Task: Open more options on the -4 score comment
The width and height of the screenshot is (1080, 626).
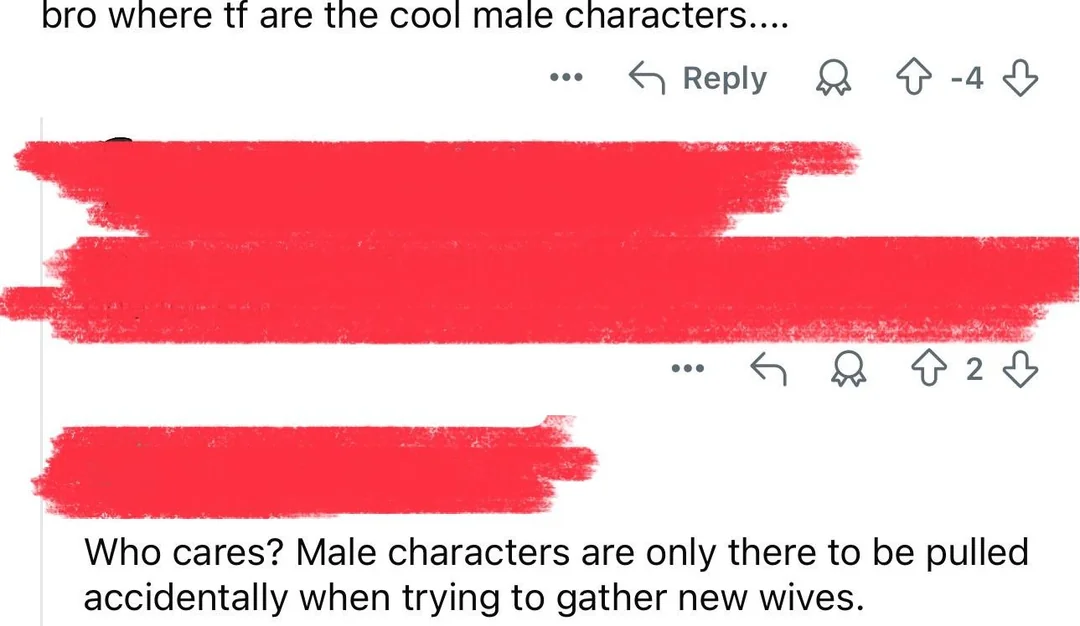Action: [566, 78]
